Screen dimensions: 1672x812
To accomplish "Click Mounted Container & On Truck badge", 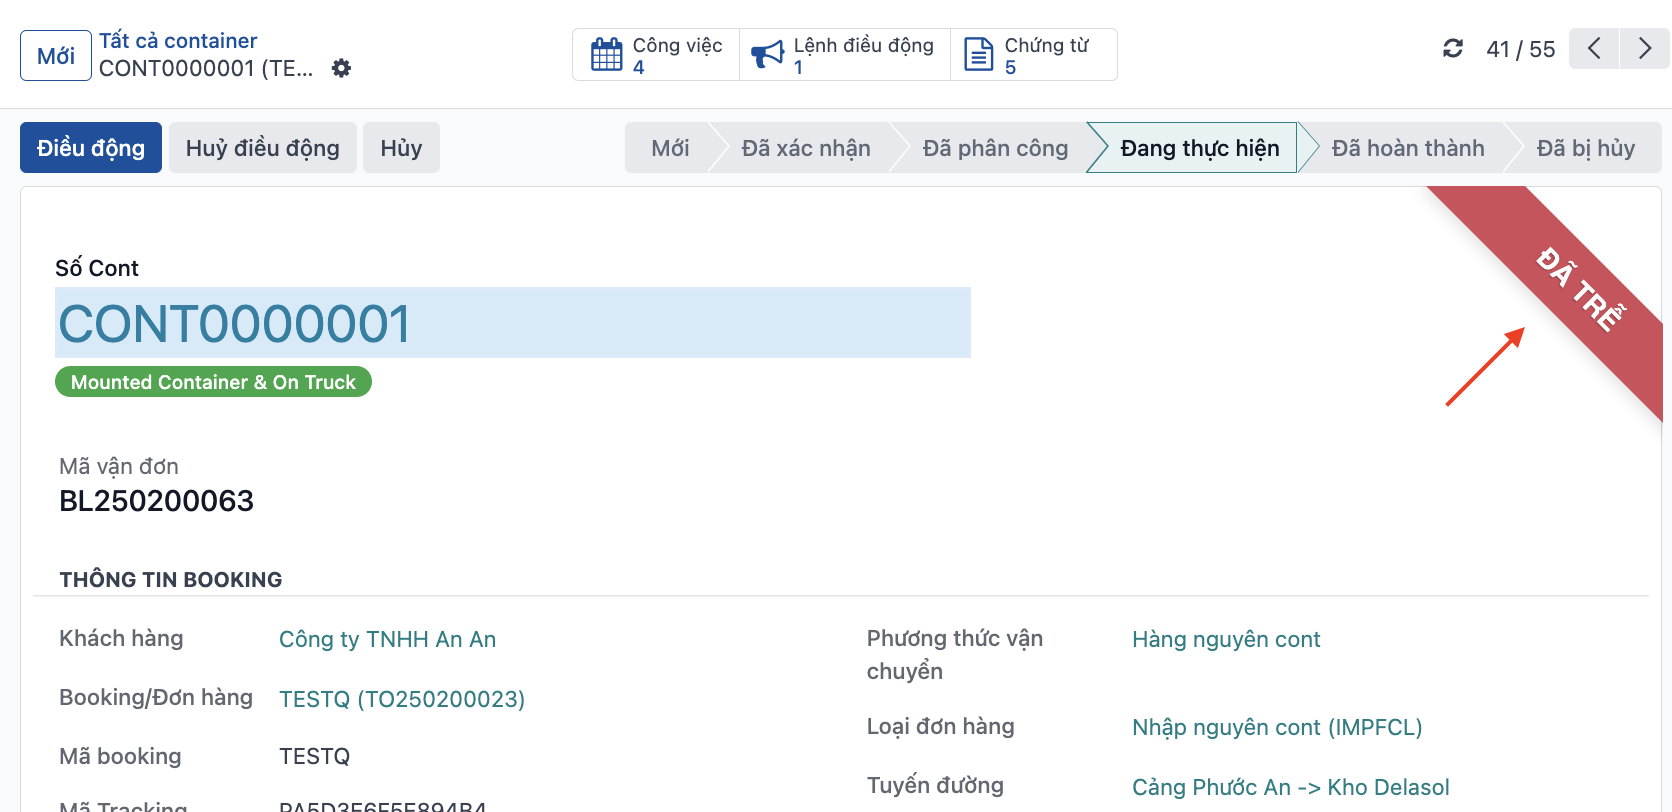I will [213, 382].
